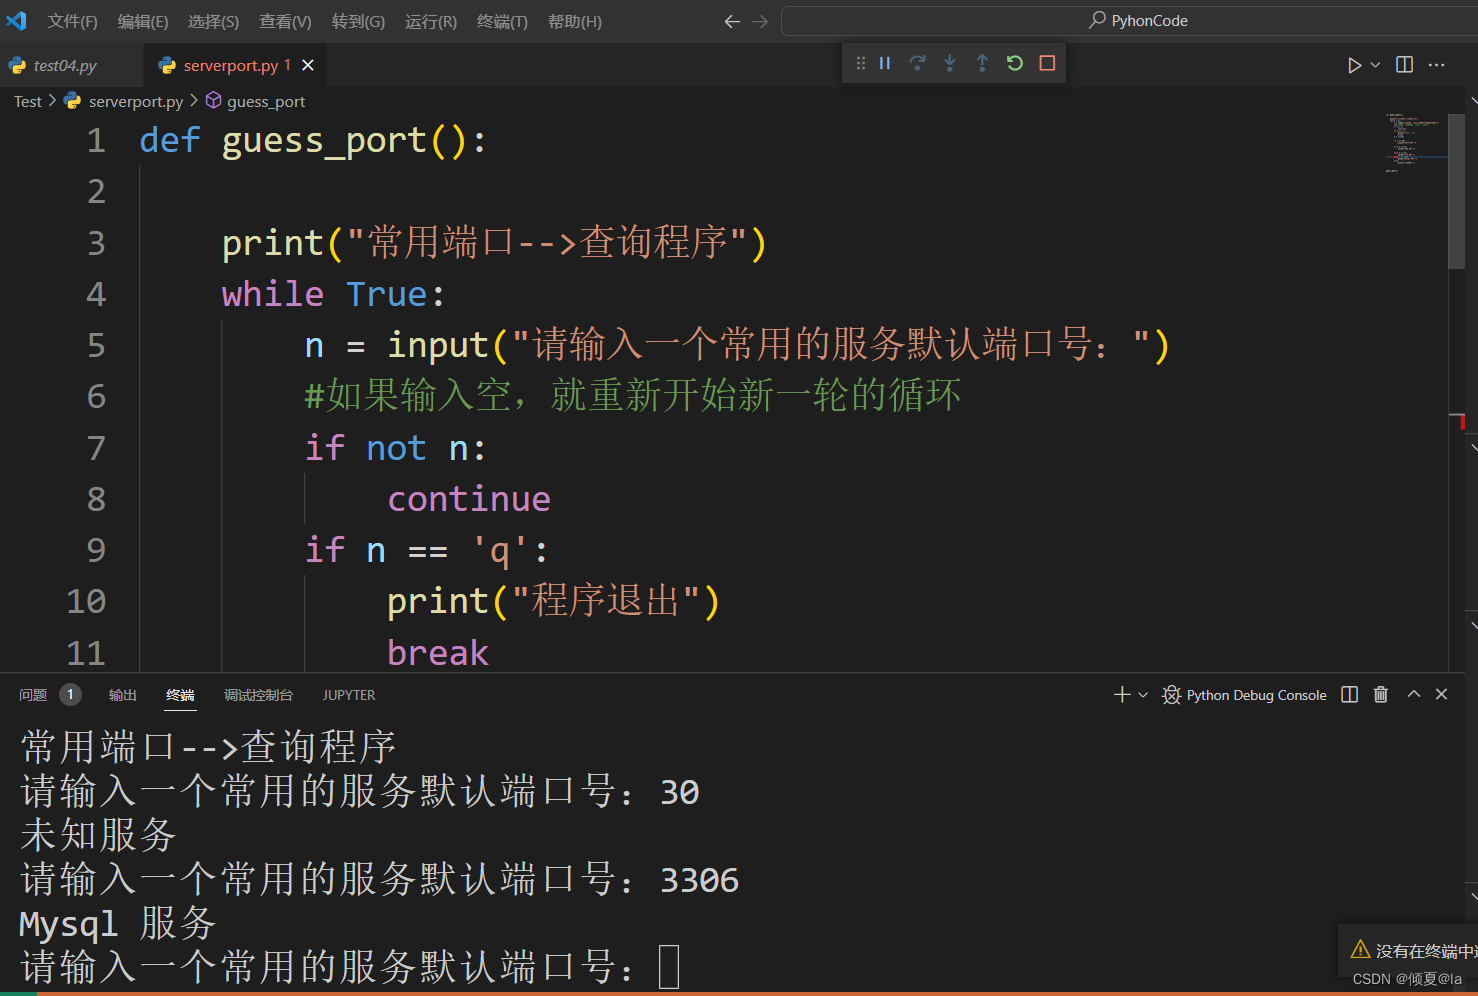The height and width of the screenshot is (996, 1478).
Task: Select the Python Debug Console terminal
Action: point(1244,695)
